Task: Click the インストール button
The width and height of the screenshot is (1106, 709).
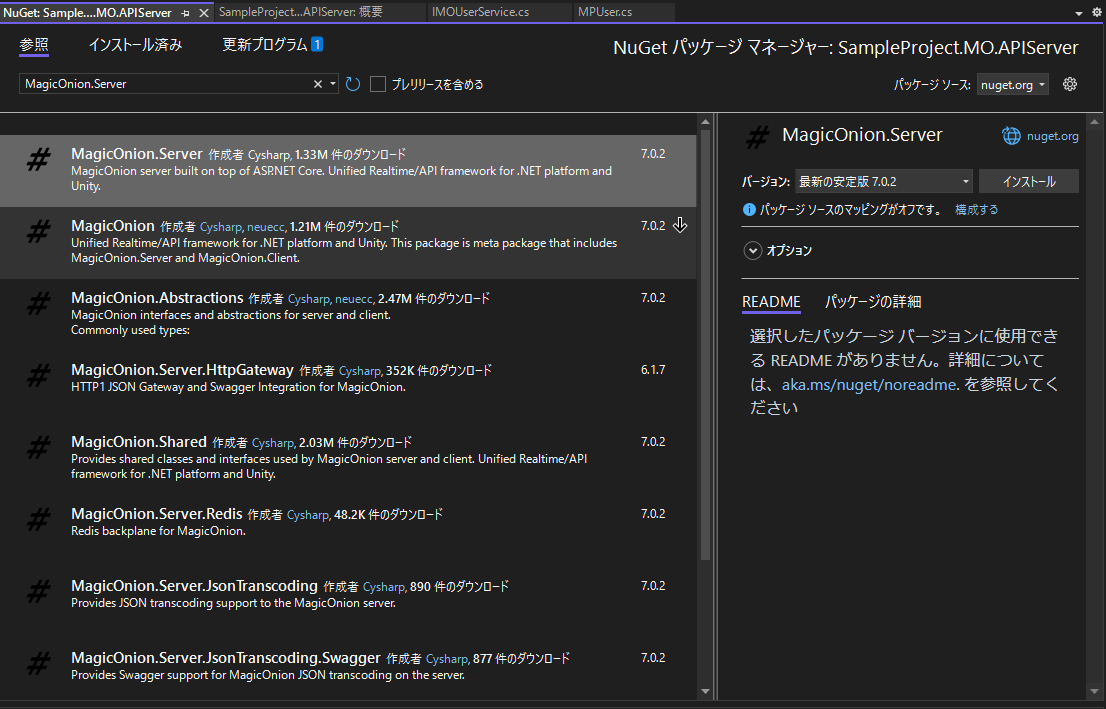Action: [x=1028, y=181]
